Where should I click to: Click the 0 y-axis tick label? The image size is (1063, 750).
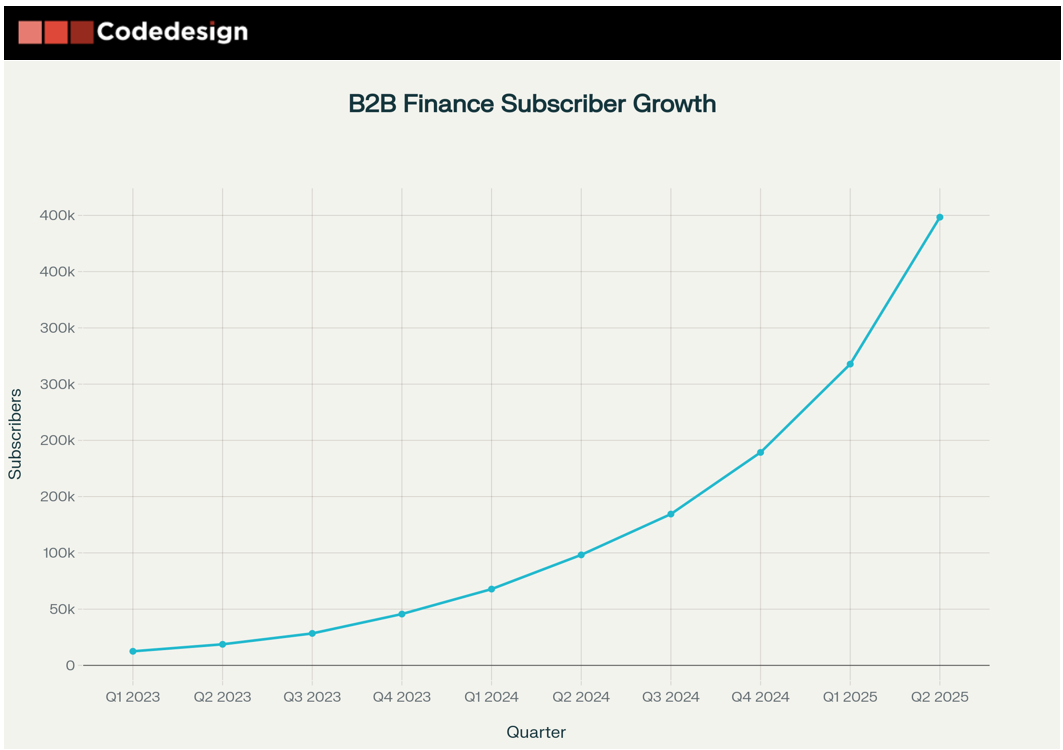[70, 665]
